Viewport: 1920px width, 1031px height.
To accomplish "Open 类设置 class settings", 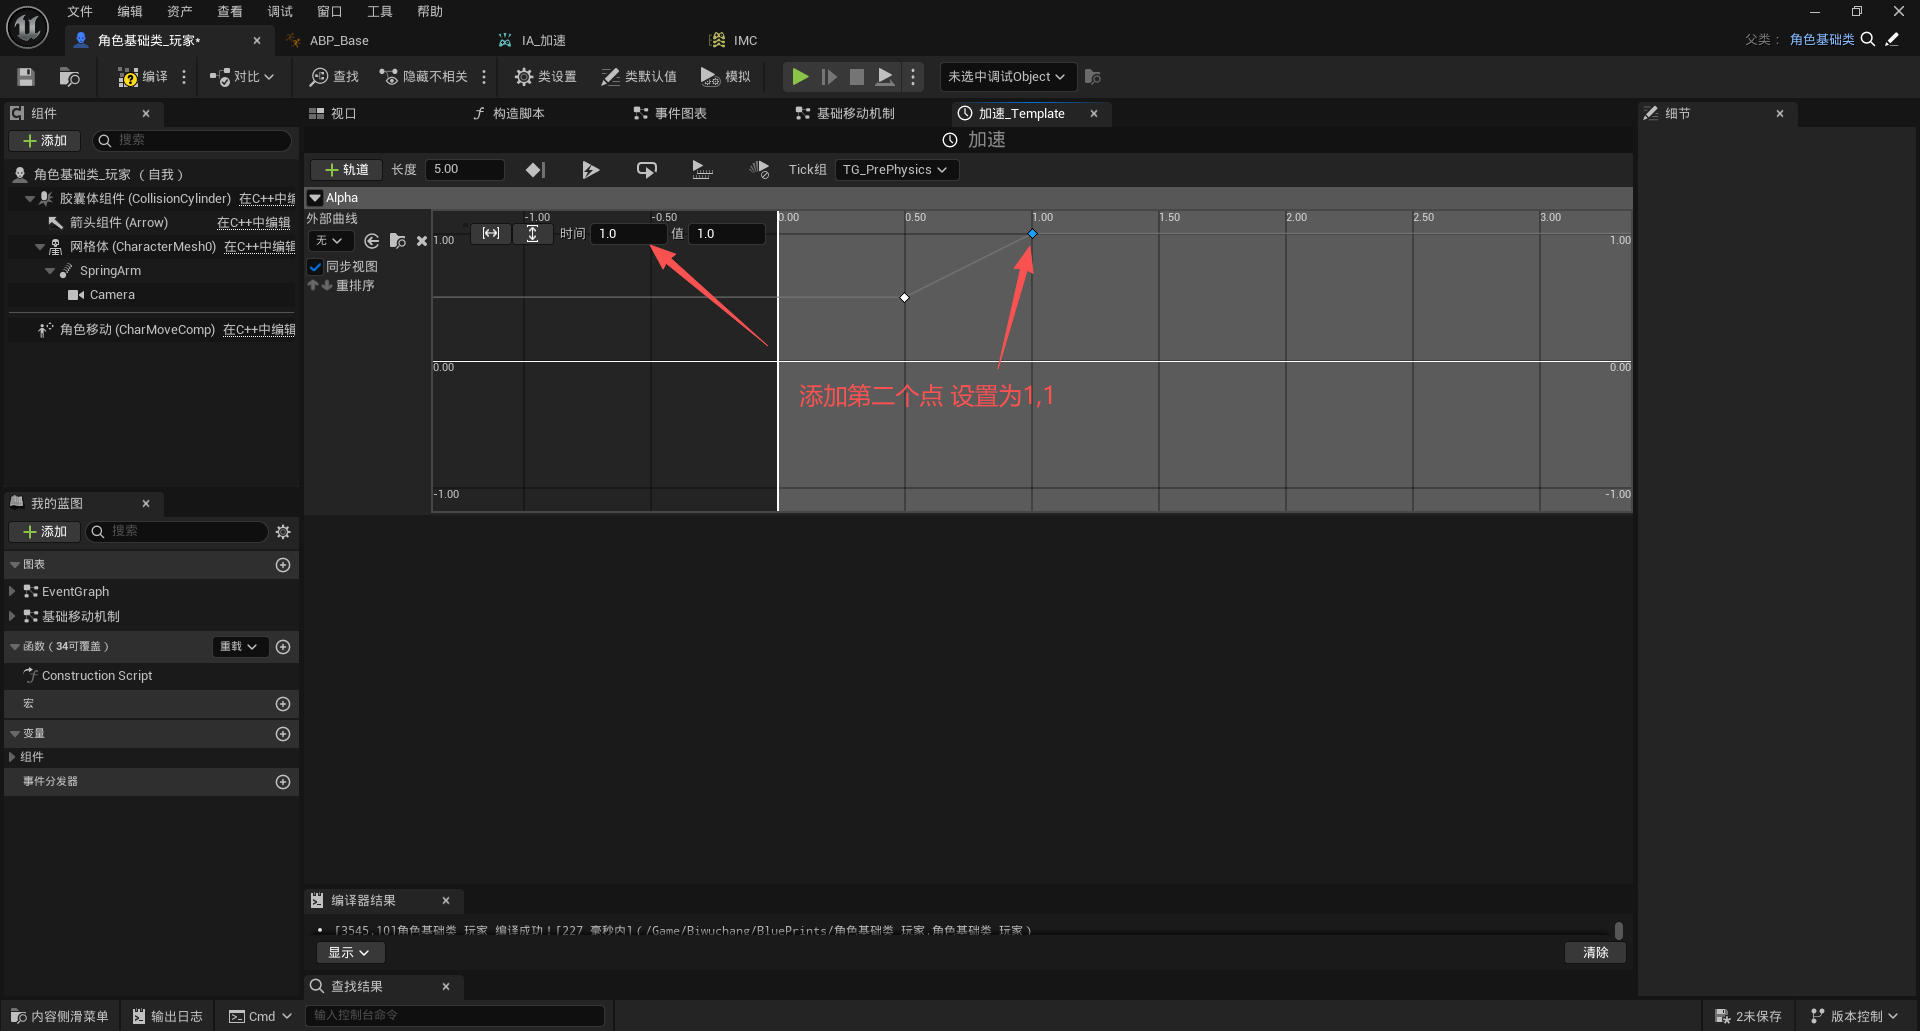I will 545,77.
